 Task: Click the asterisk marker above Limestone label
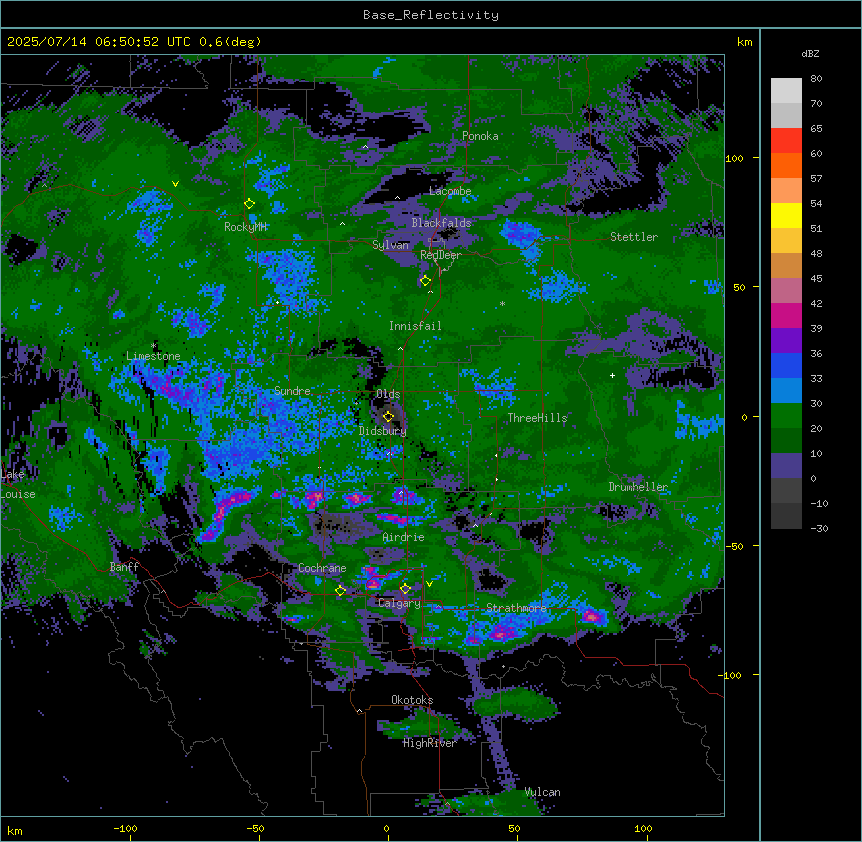point(153,346)
